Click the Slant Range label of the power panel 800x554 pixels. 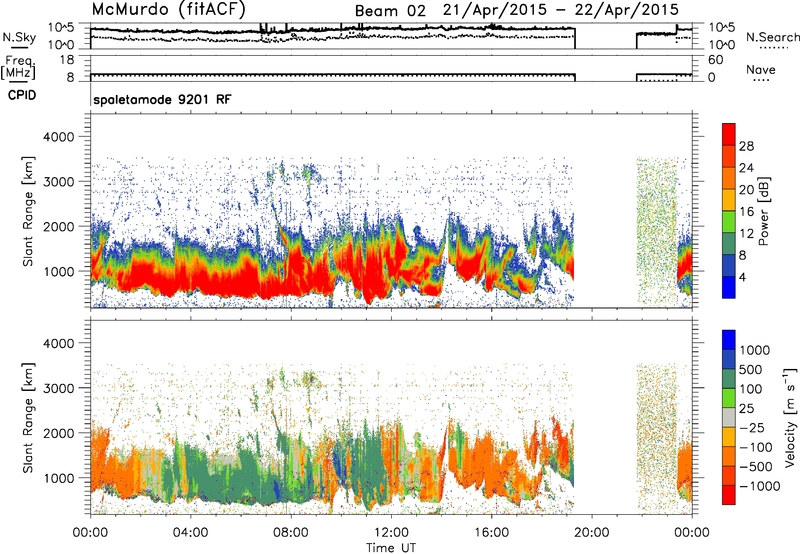[x=28, y=211]
